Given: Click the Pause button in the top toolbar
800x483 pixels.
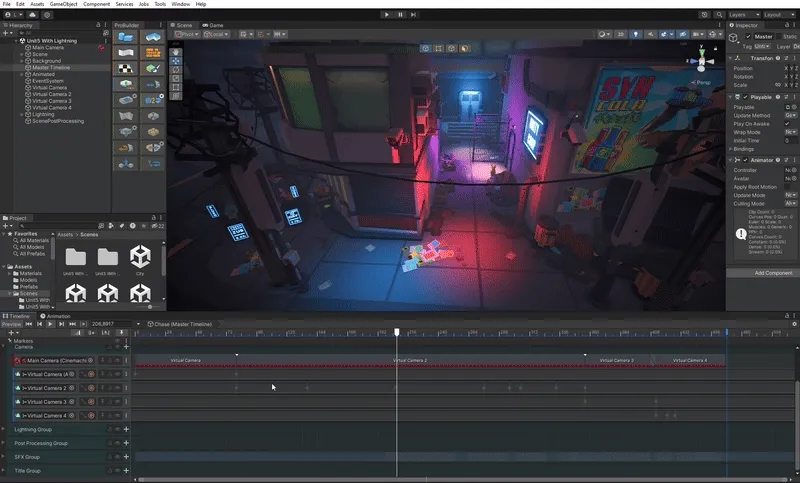Looking at the screenshot, I should pos(401,14).
